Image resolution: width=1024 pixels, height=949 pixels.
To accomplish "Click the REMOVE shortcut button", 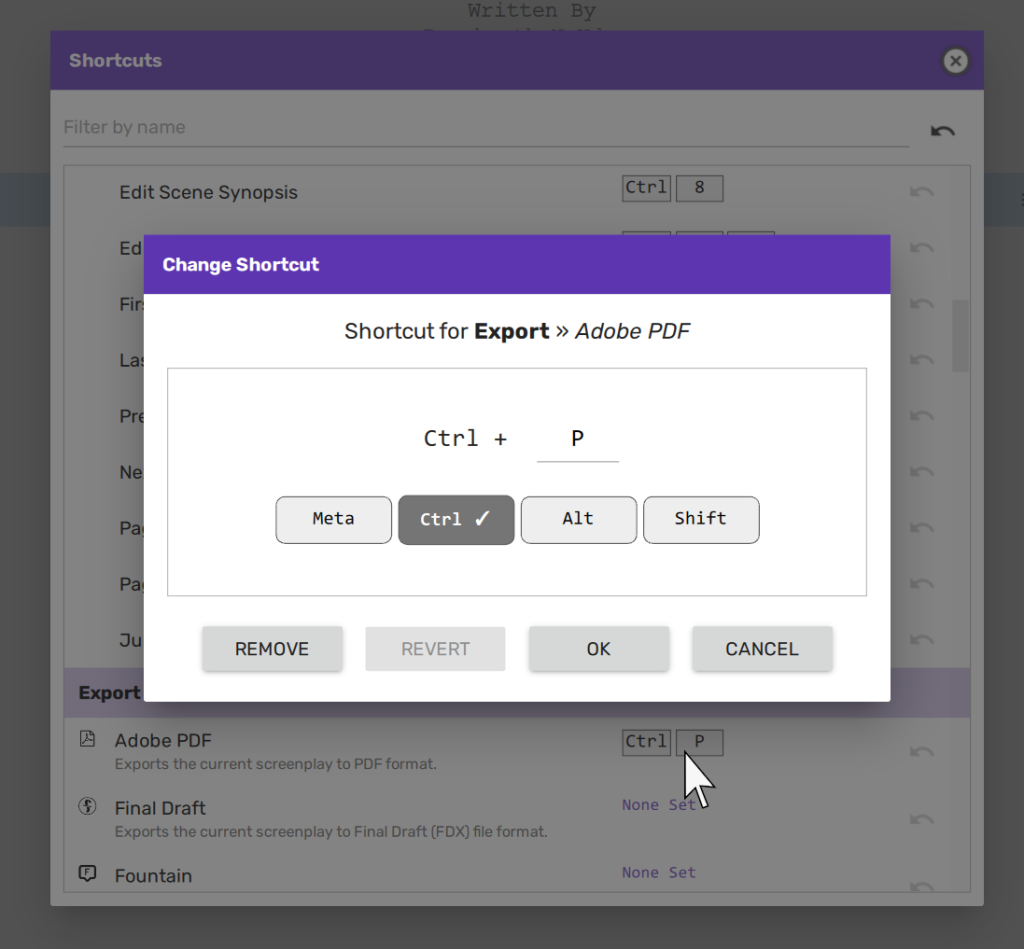I will pos(272,649).
